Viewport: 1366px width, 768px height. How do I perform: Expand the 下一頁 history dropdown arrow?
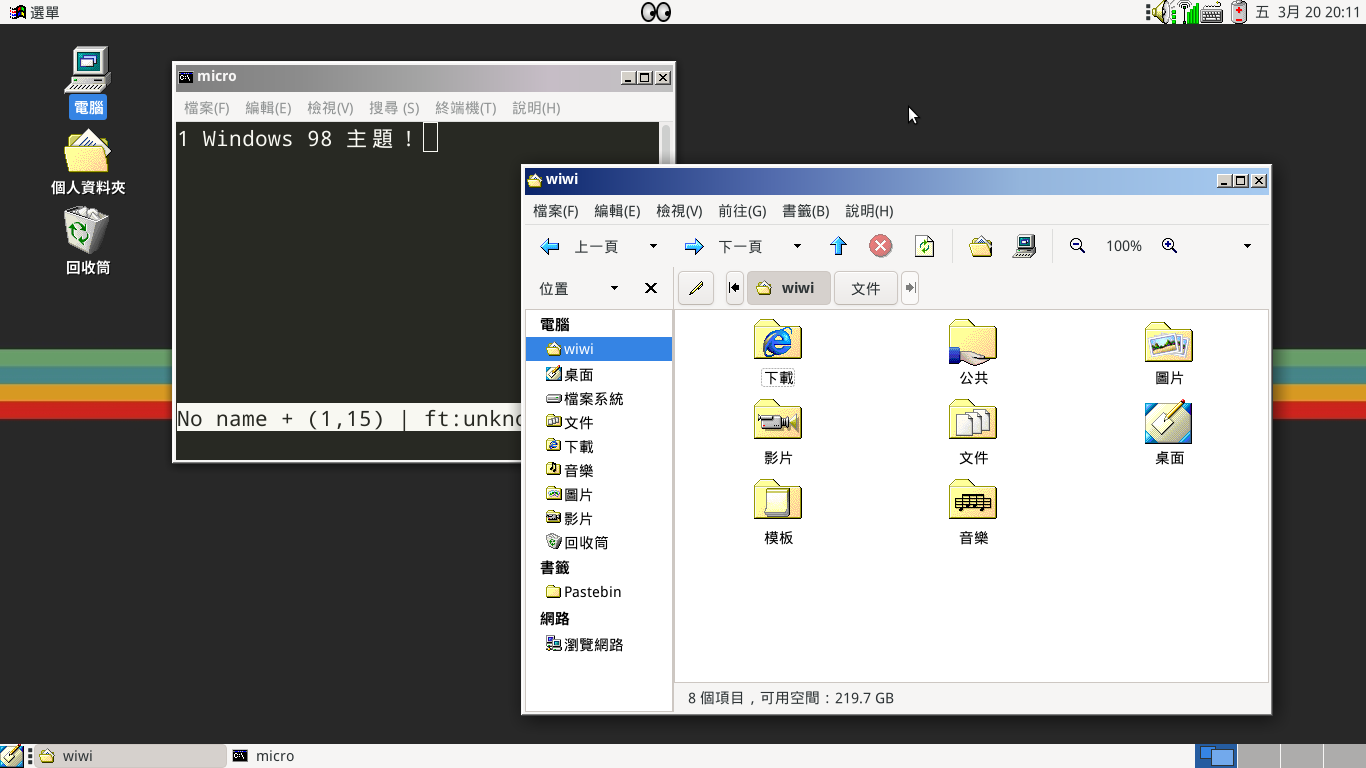click(797, 246)
